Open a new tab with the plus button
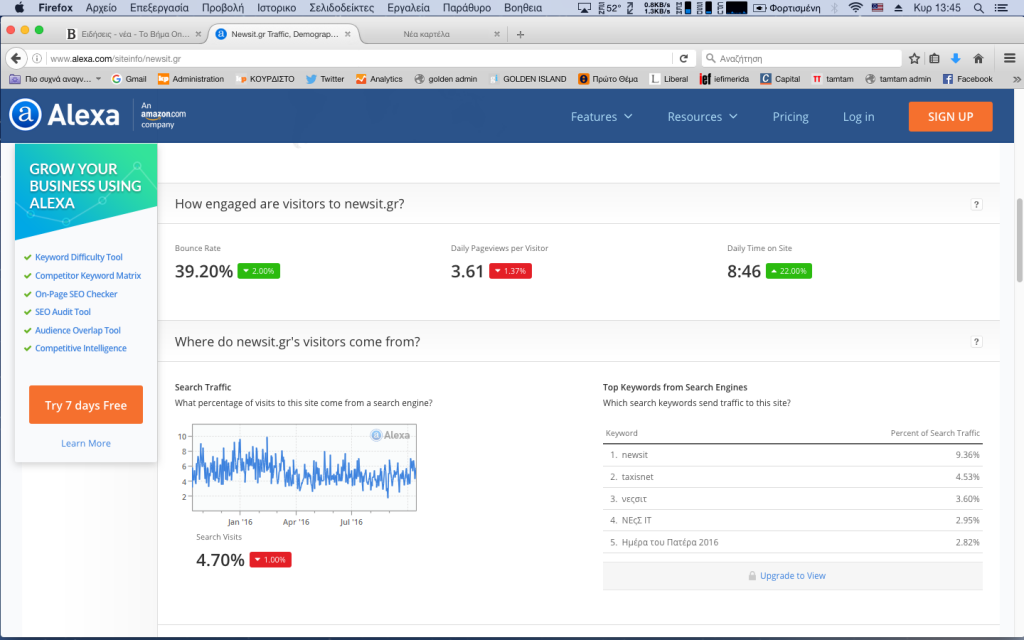 (x=520, y=34)
